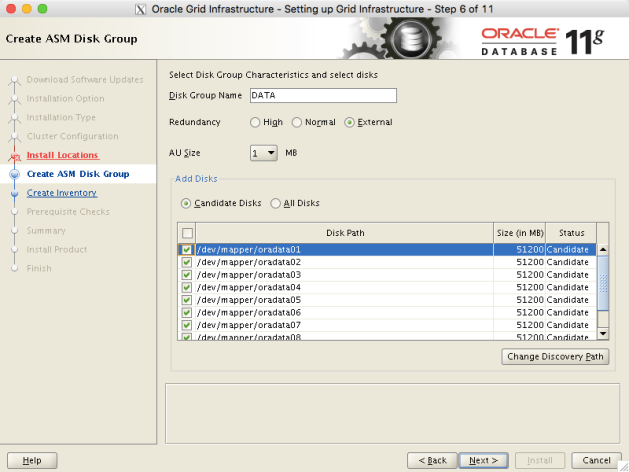Click the disk table scrollbar thumb
Viewport: 629px width, 472px height.
[x=603, y=283]
